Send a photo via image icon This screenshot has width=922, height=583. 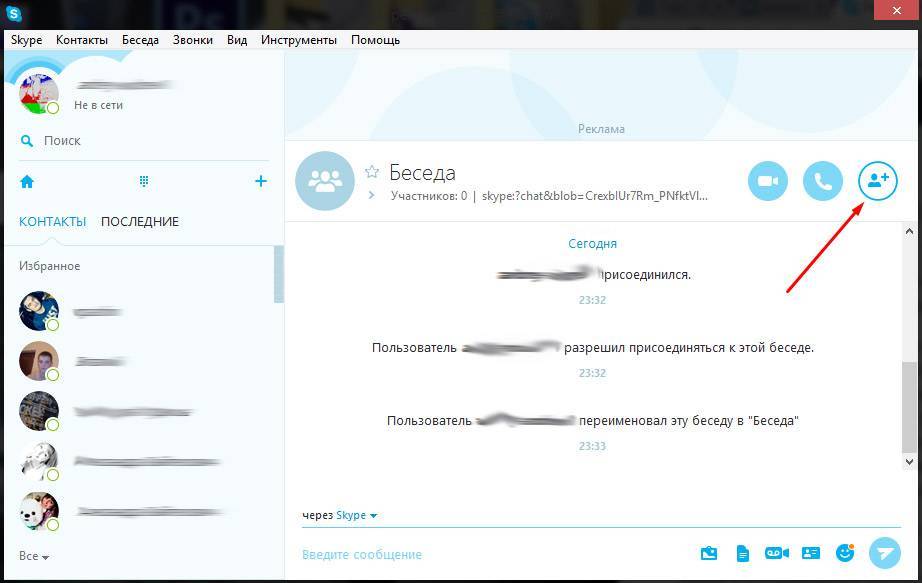[709, 553]
